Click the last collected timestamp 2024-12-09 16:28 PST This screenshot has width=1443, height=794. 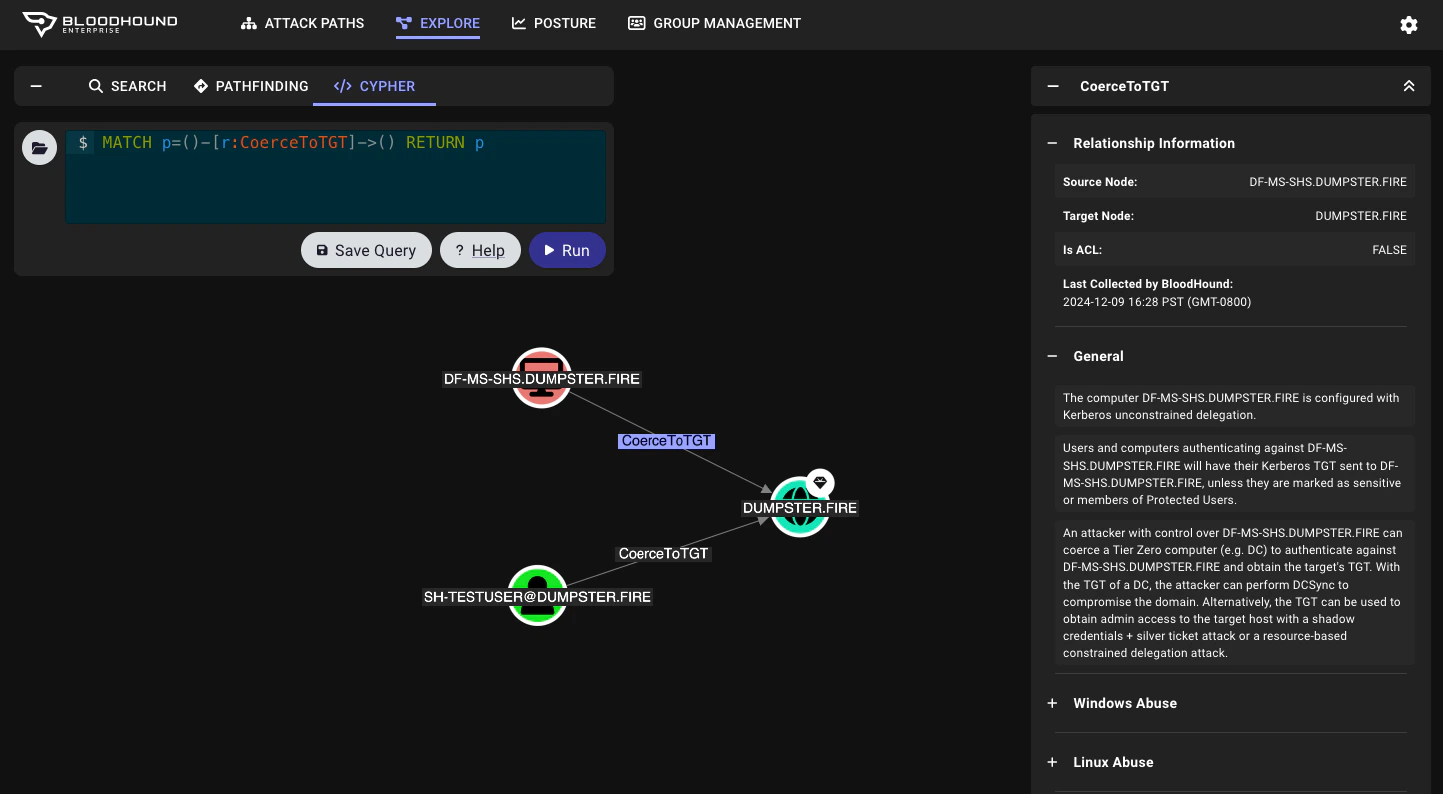1157,302
